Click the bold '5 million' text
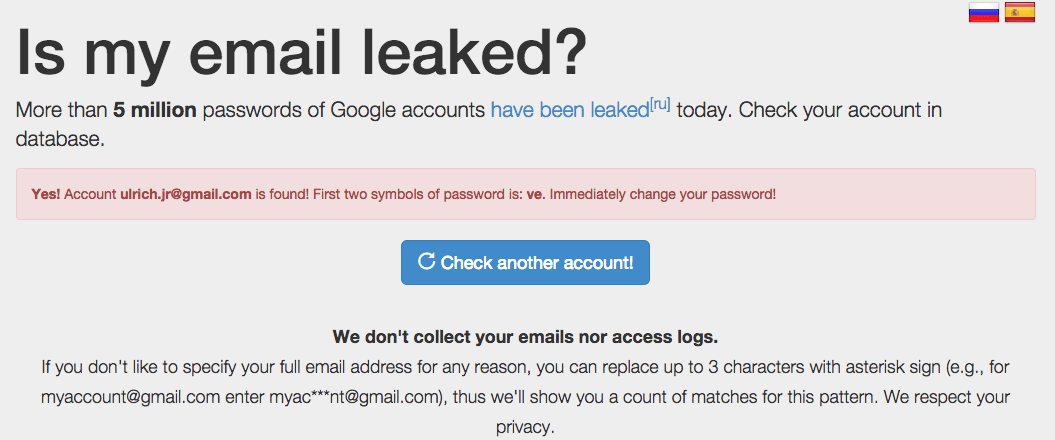1055x440 pixels. pyautogui.click(x=155, y=110)
